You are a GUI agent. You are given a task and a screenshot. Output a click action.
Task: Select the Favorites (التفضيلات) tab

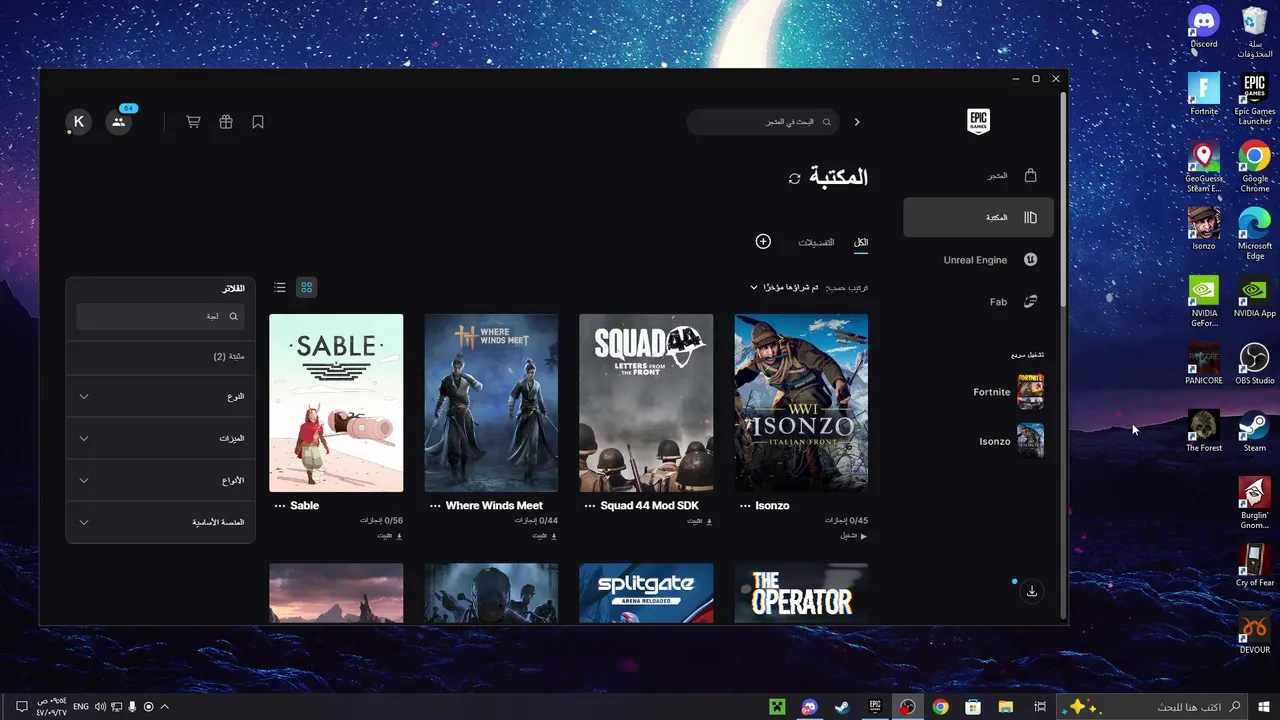[x=816, y=243]
